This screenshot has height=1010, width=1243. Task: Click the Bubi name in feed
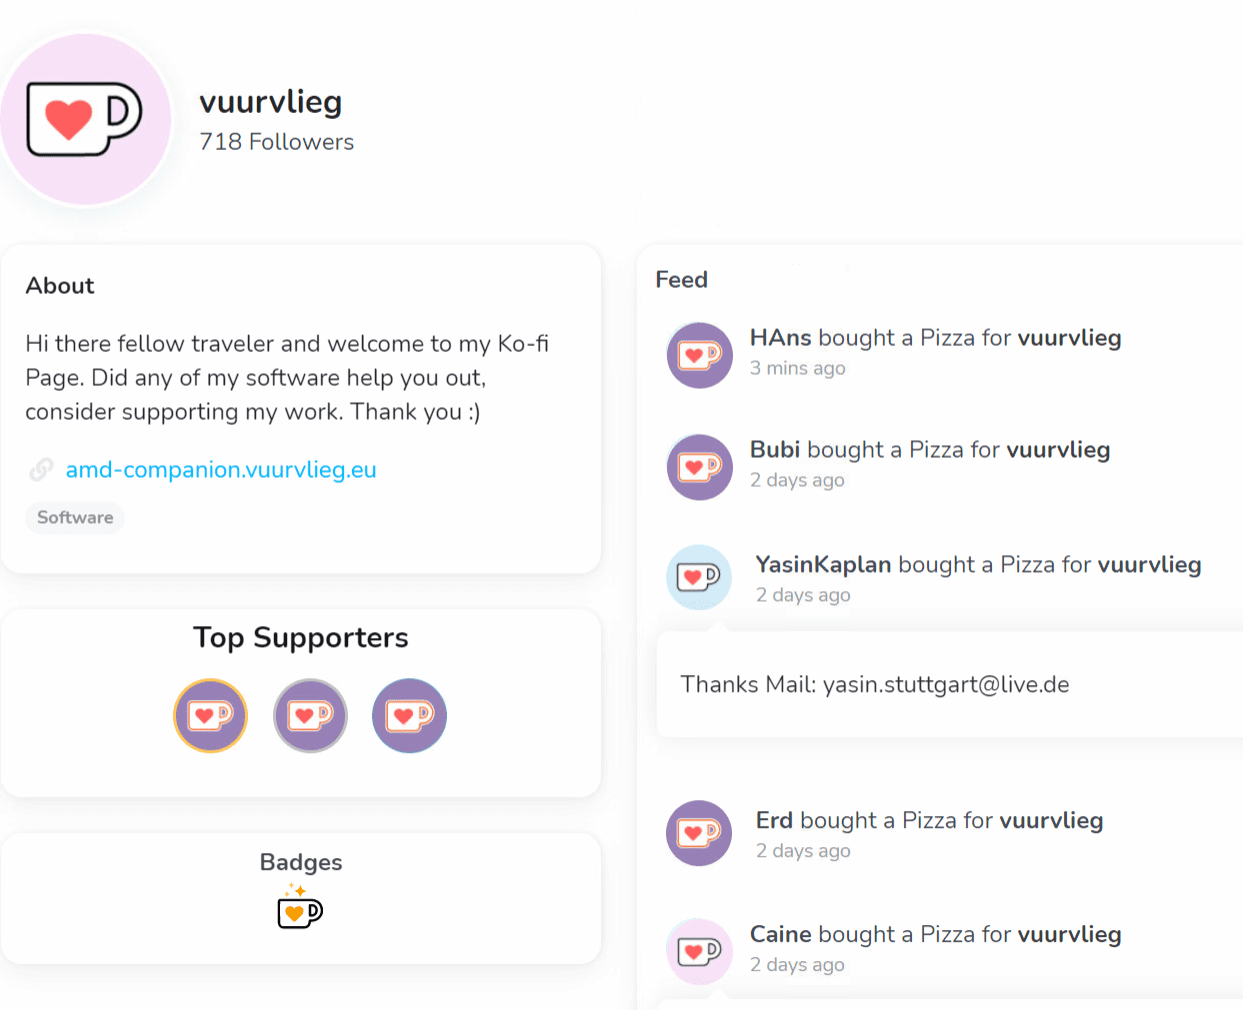coord(774,450)
